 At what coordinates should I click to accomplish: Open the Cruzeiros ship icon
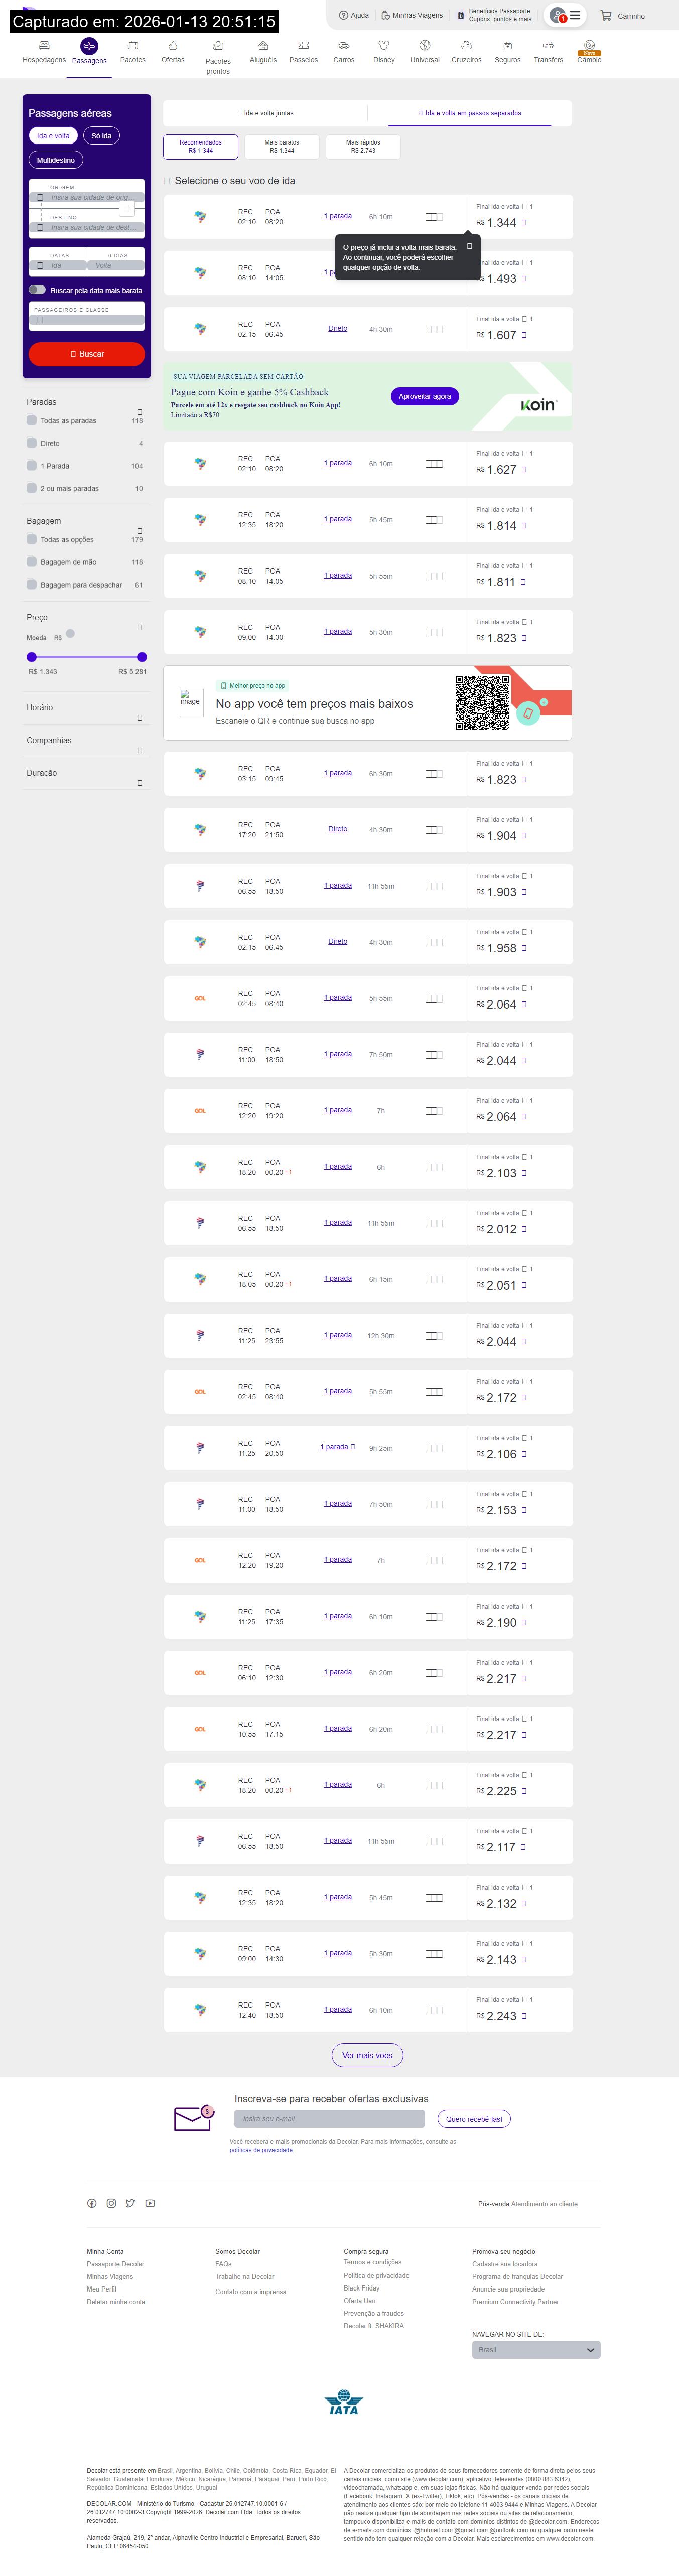(466, 45)
